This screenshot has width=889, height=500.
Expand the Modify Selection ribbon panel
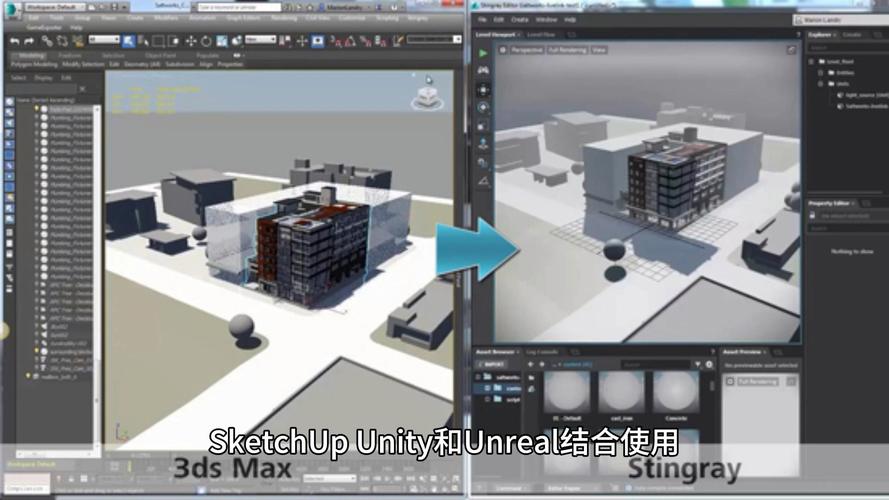point(83,65)
